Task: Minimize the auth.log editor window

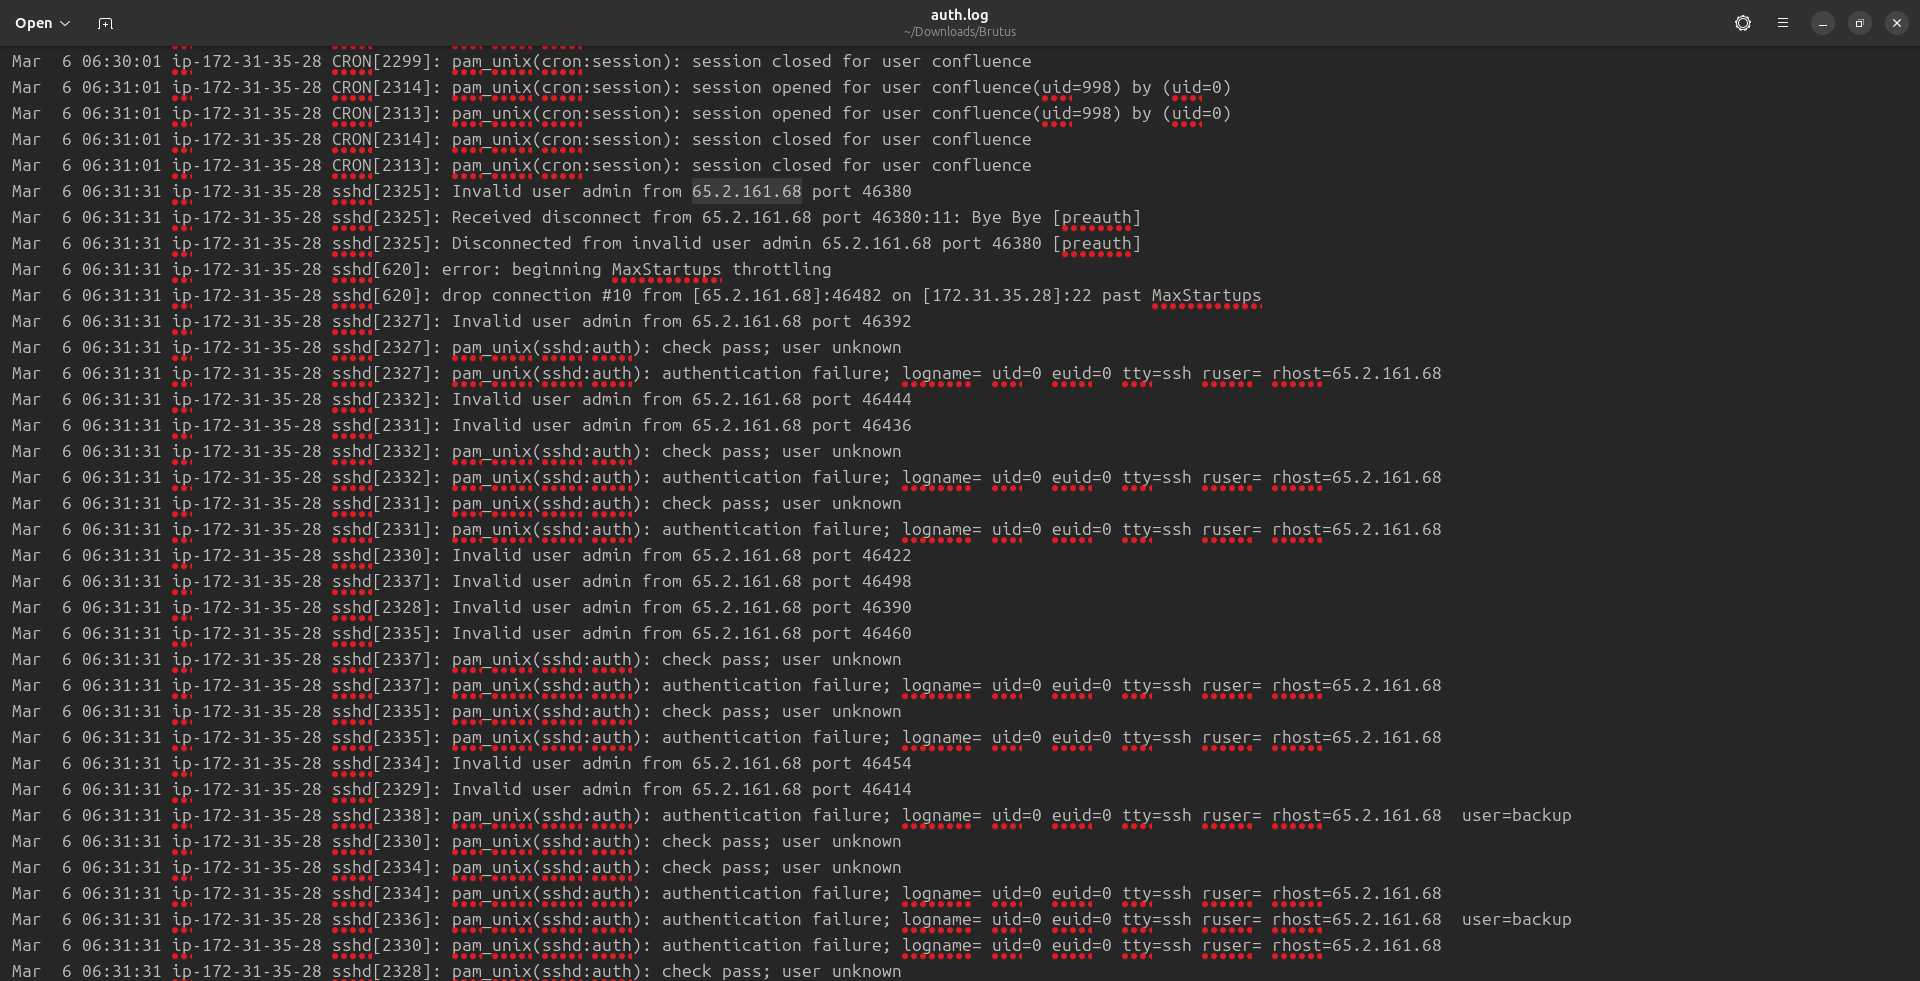Action: pos(1823,23)
